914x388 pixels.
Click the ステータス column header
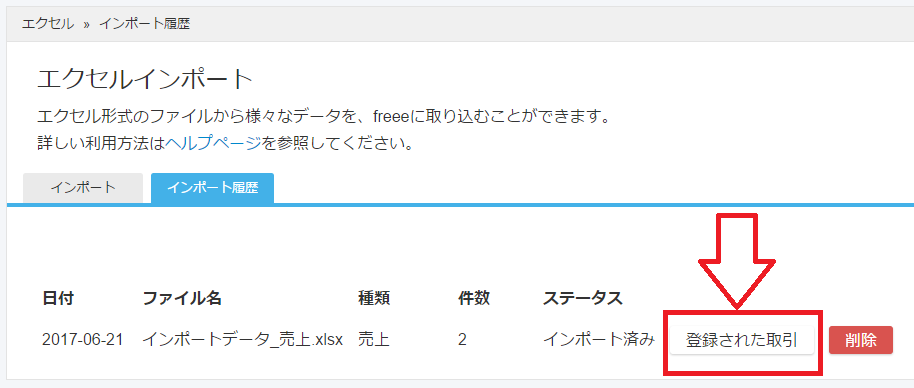(x=583, y=299)
